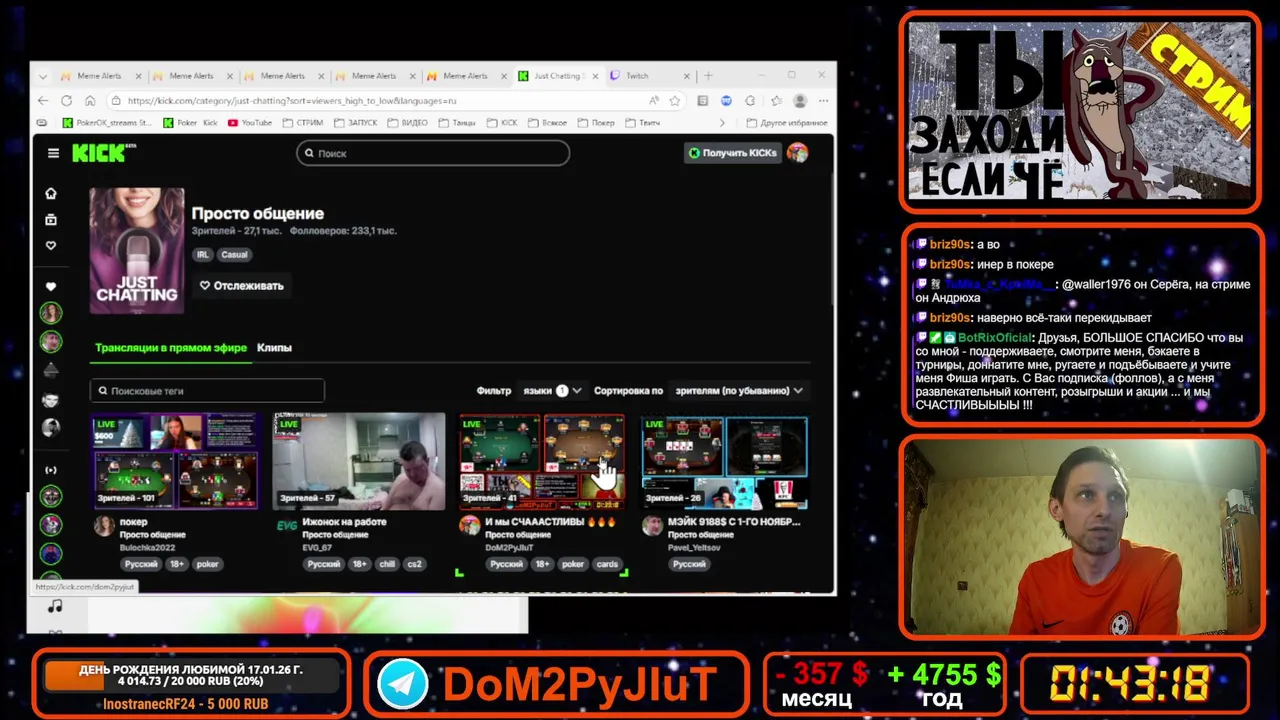This screenshot has width=1280, height=720.
Task: Open the покер stream thumbnail
Action: pos(176,462)
